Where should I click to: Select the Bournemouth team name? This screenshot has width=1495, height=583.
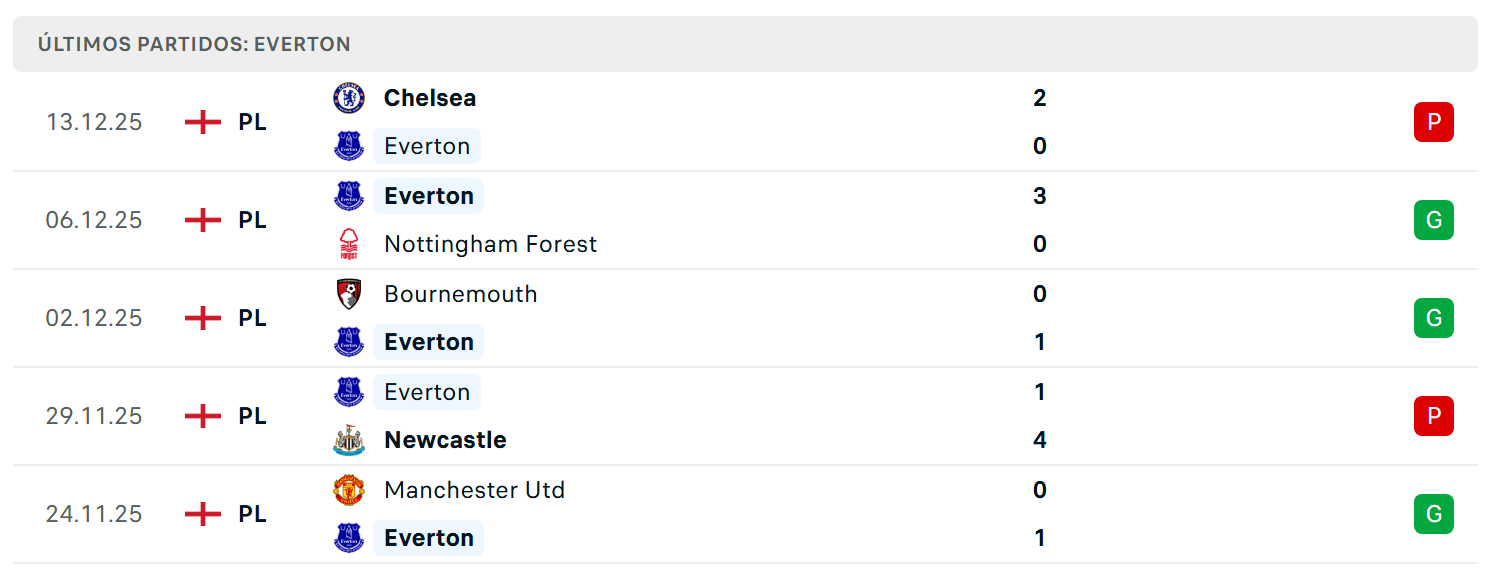461,294
